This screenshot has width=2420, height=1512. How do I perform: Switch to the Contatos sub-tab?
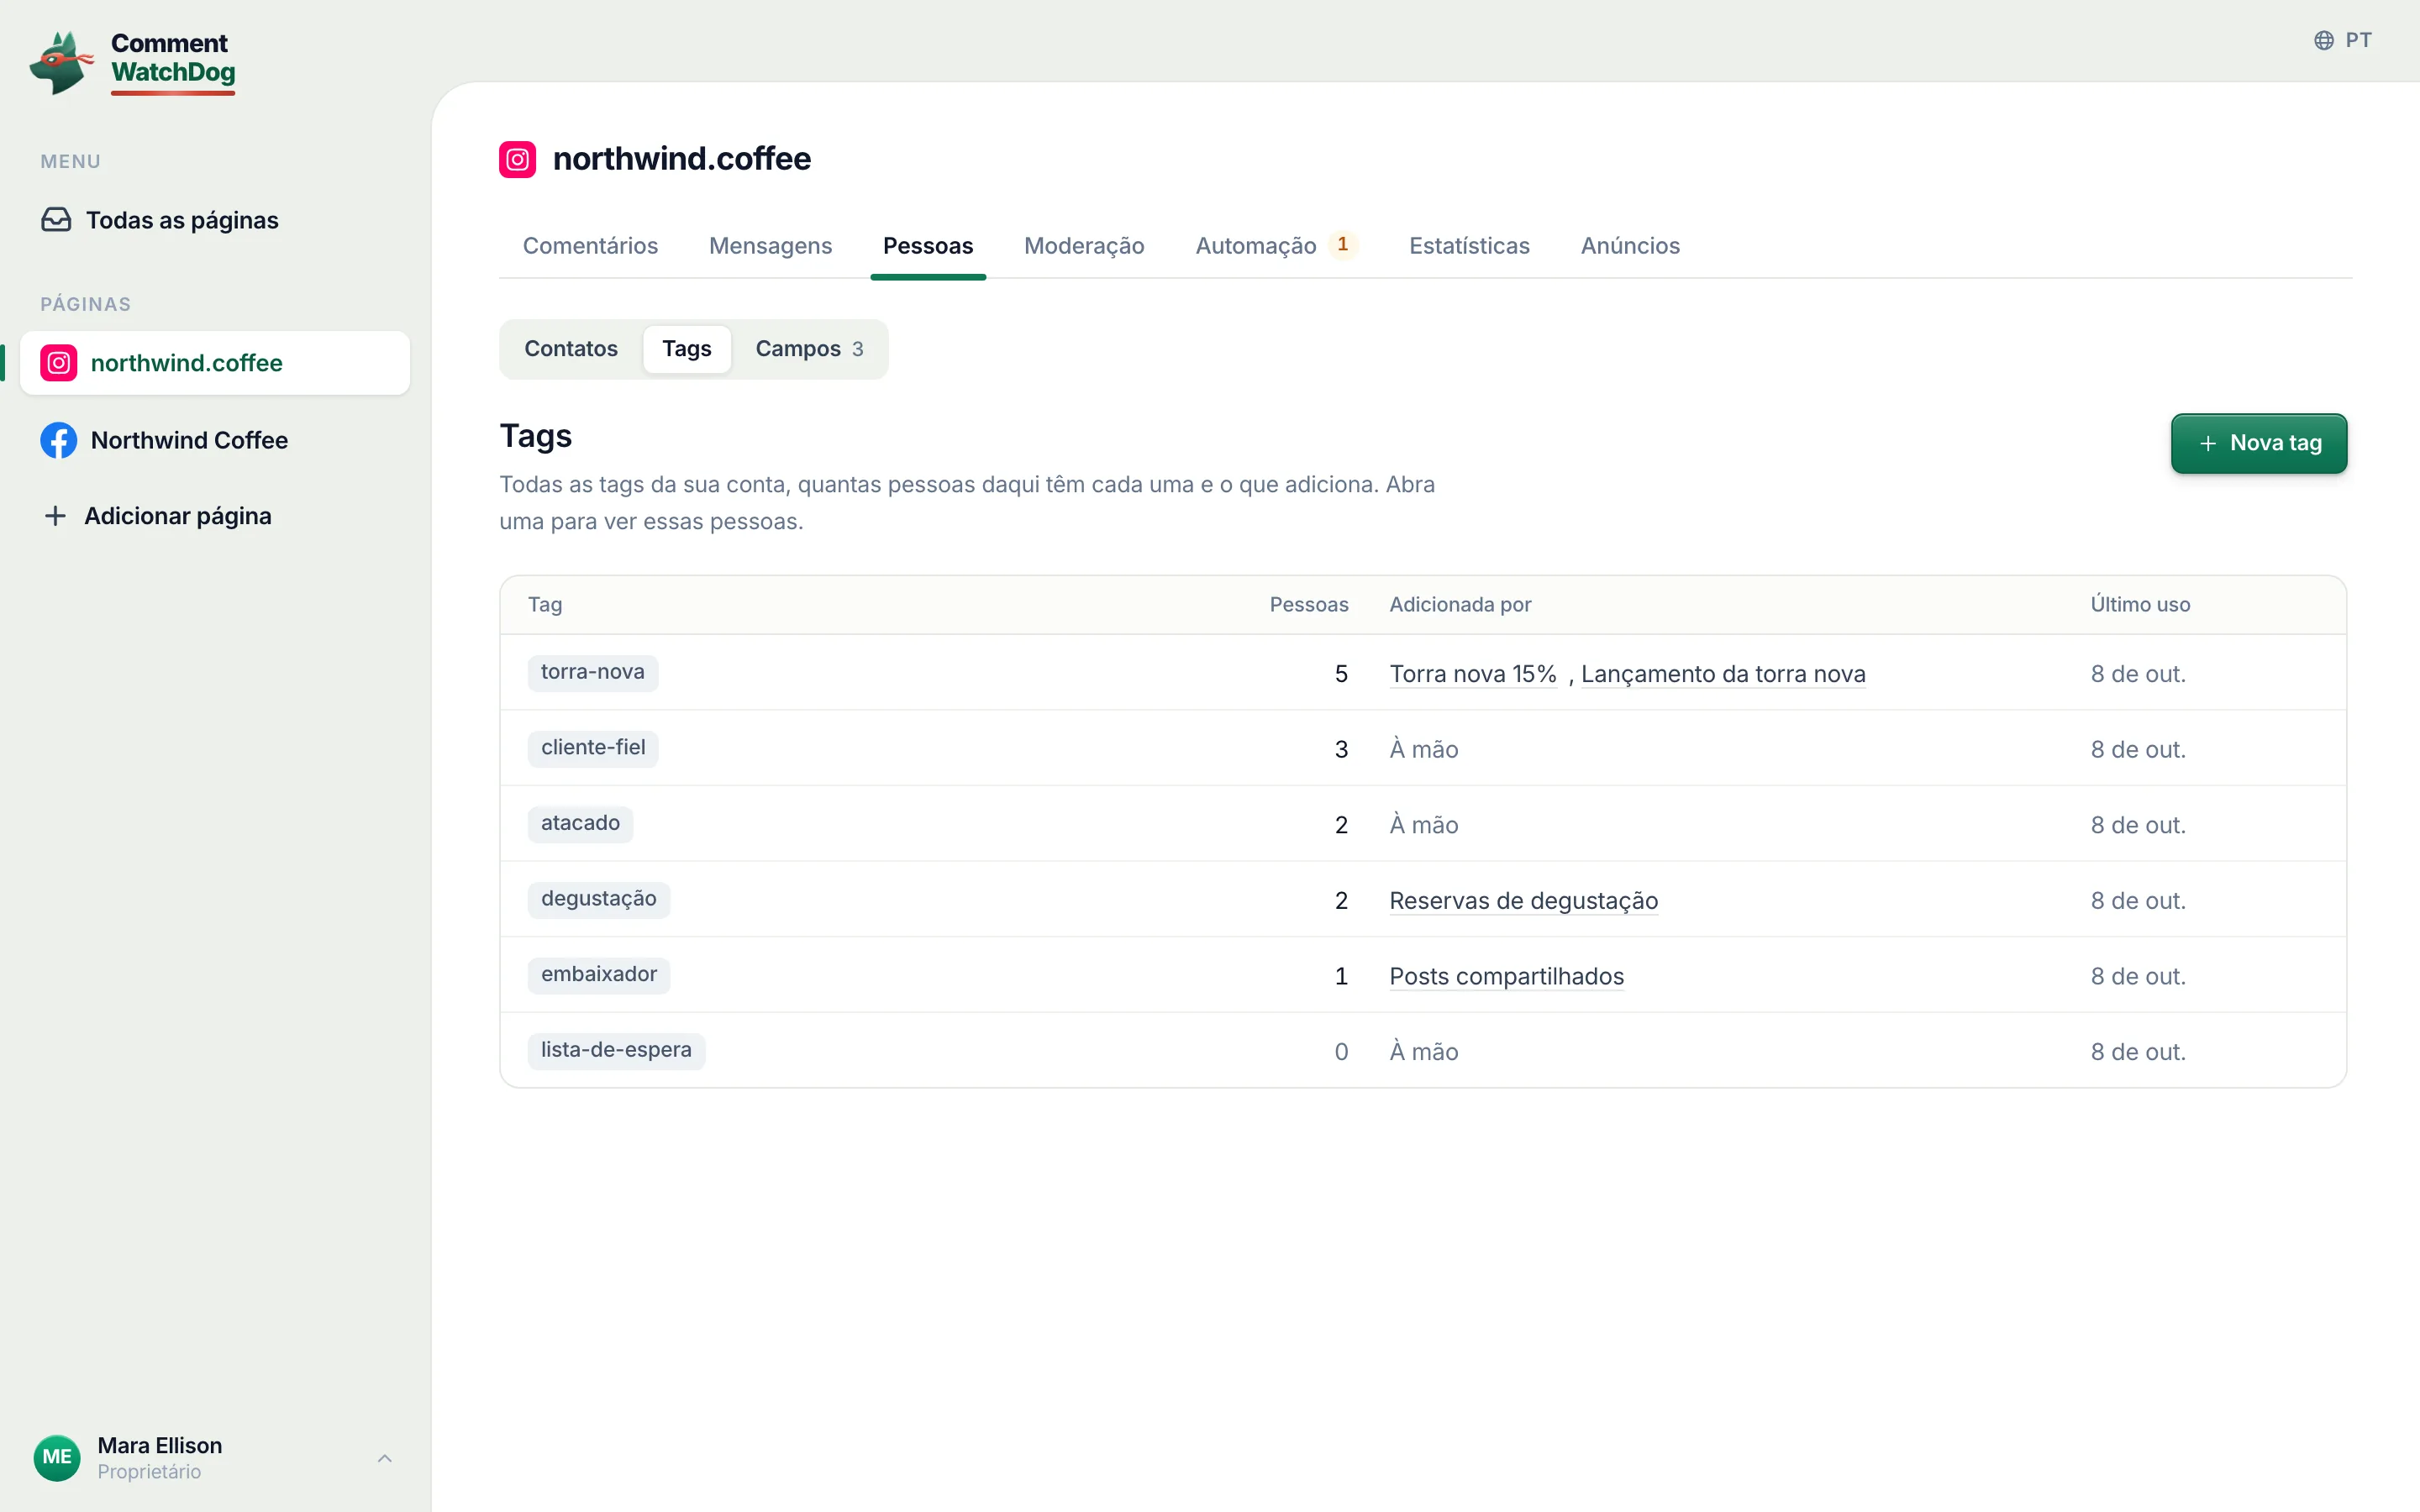571,349
